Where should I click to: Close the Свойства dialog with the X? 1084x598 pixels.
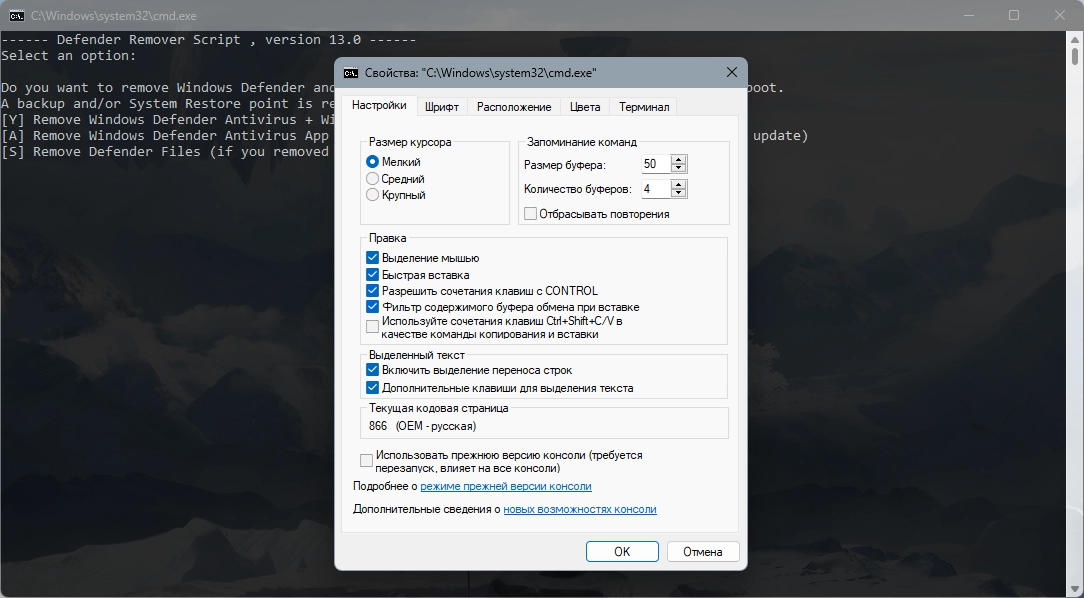click(731, 73)
